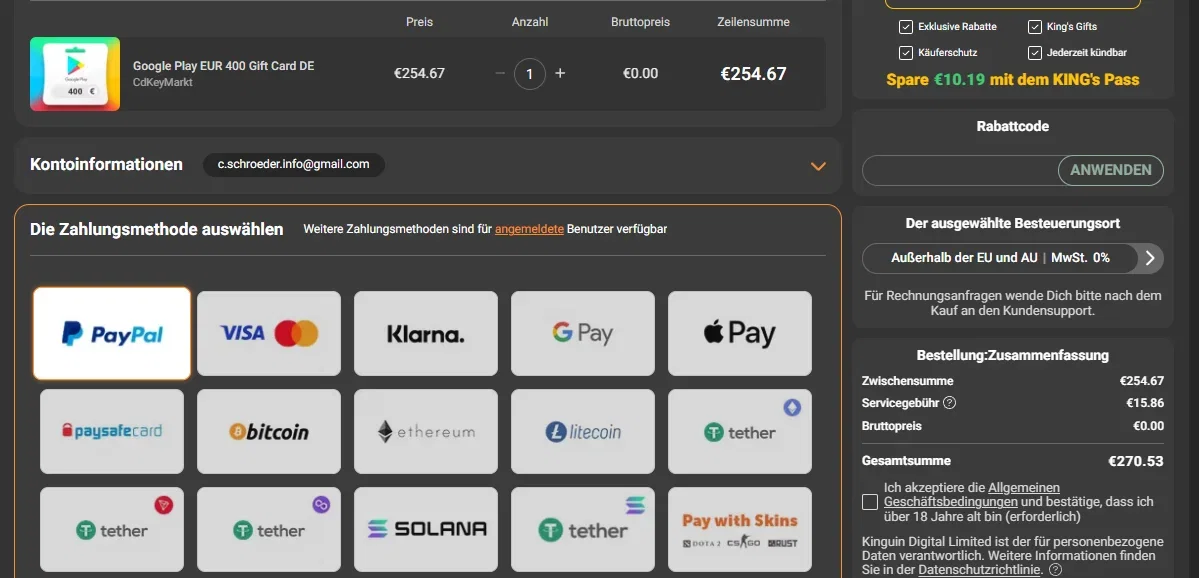Click the Bruttopreis €0.00 in product row
This screenshot has width=1199, height=578.
tap(640, 73)
